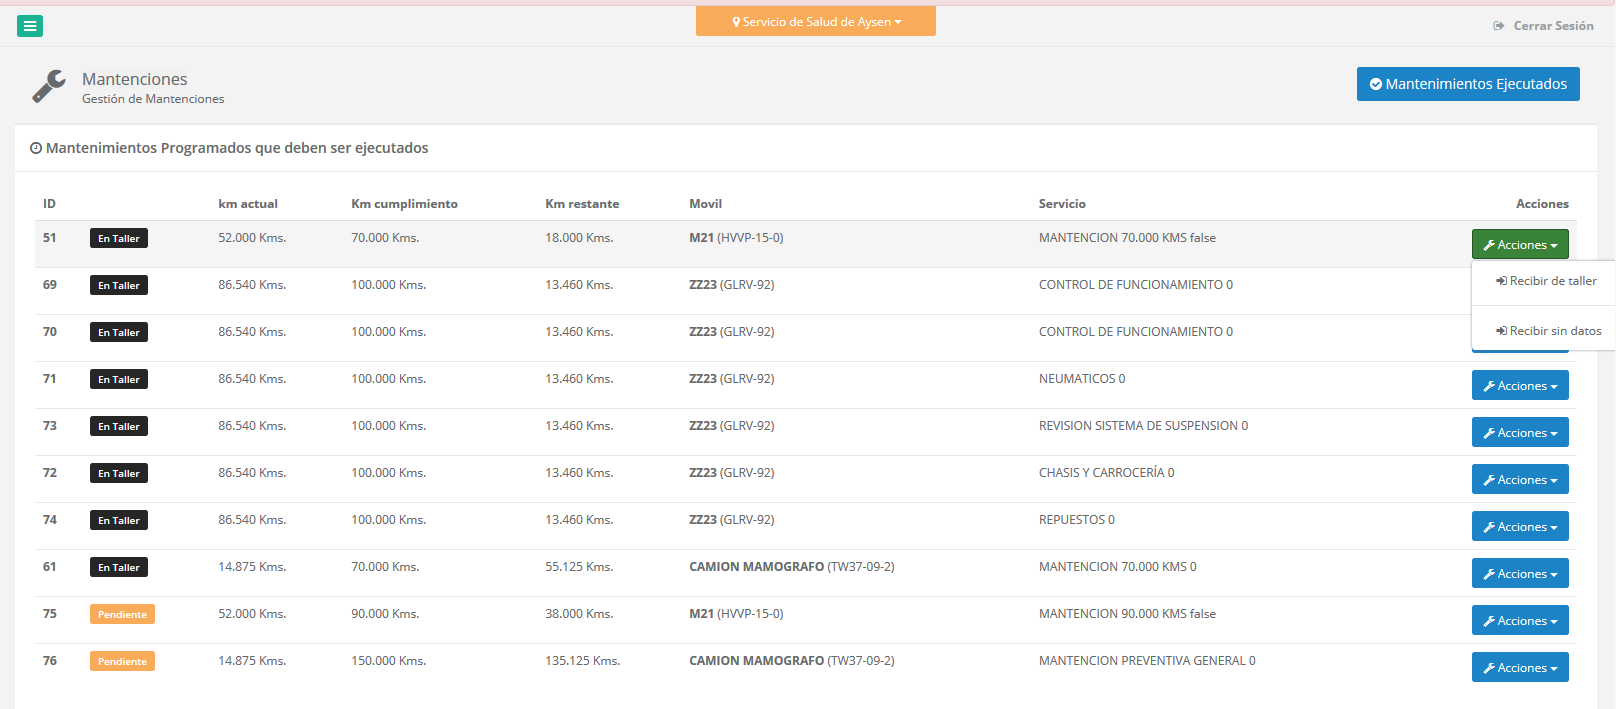Open Servicio de Salud de Aysen dropdown
Screen dimensions: 1616x709
pos(816,21)
